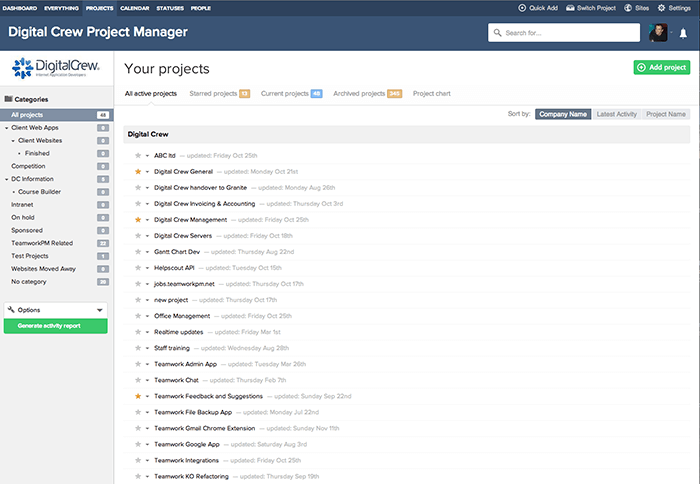Star Teamwork Gmail Chrome Extension project
The width and height of the screenshot is (700, 484).
click(x=138, y=428)
